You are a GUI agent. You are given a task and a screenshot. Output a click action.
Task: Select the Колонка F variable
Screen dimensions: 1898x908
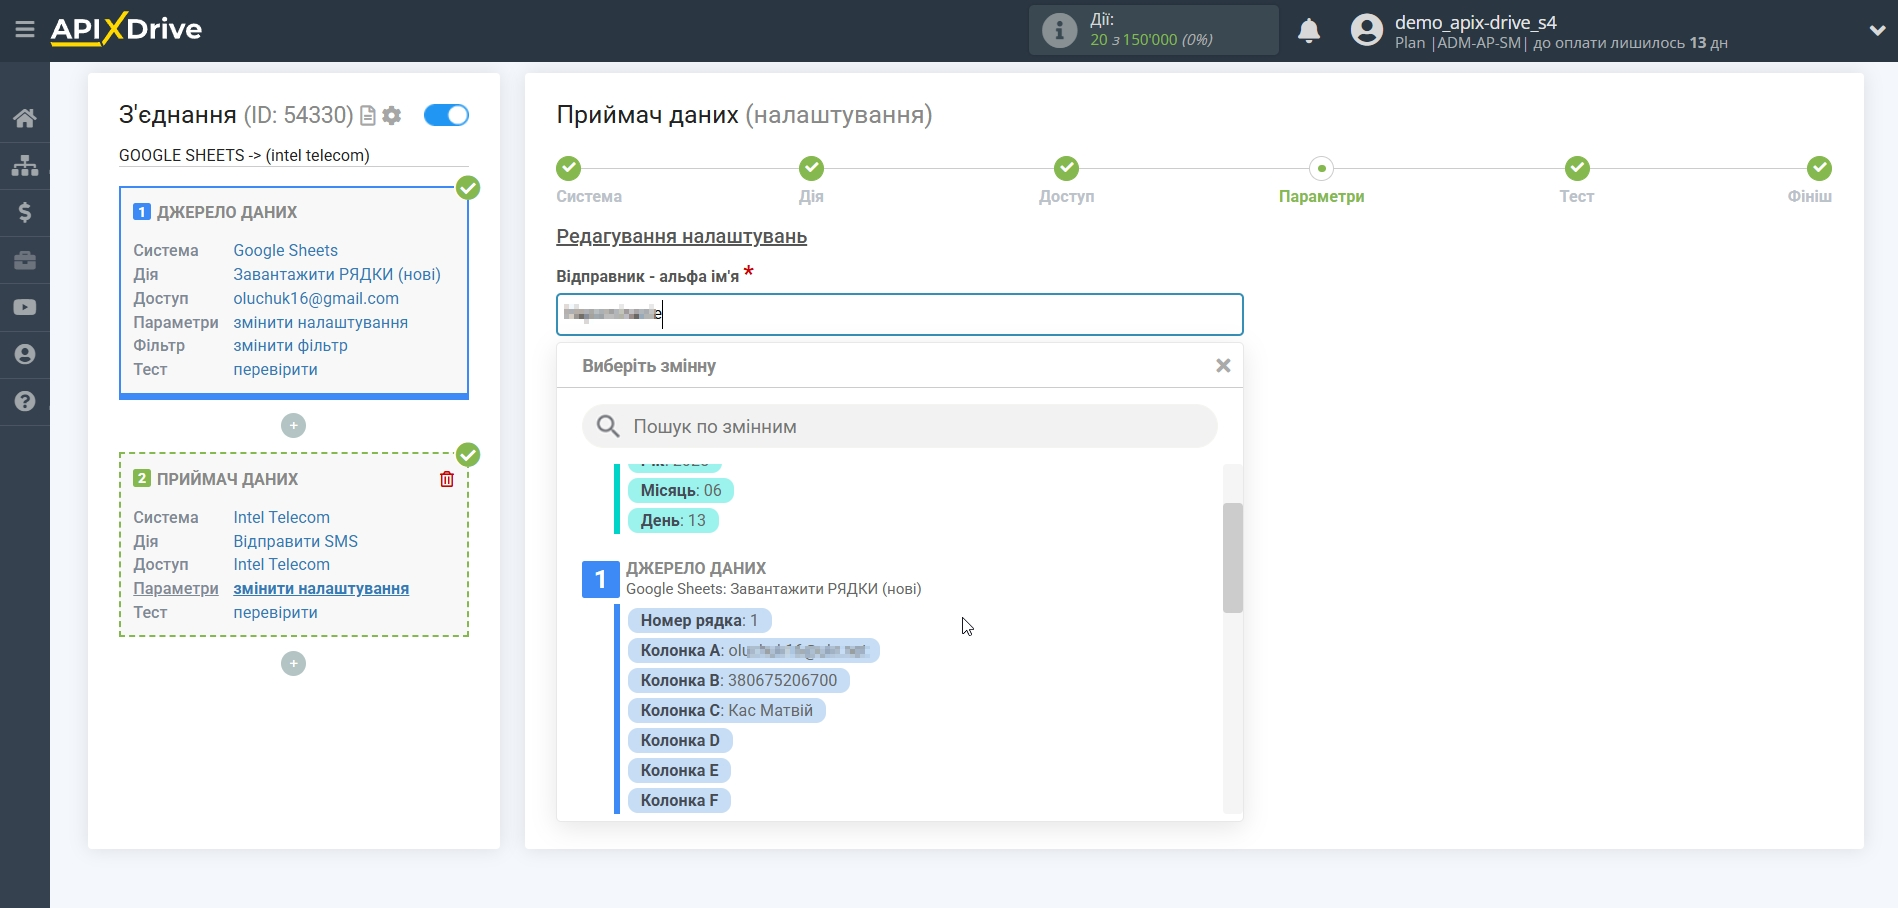pyautogui.click(x=679, y=800)
